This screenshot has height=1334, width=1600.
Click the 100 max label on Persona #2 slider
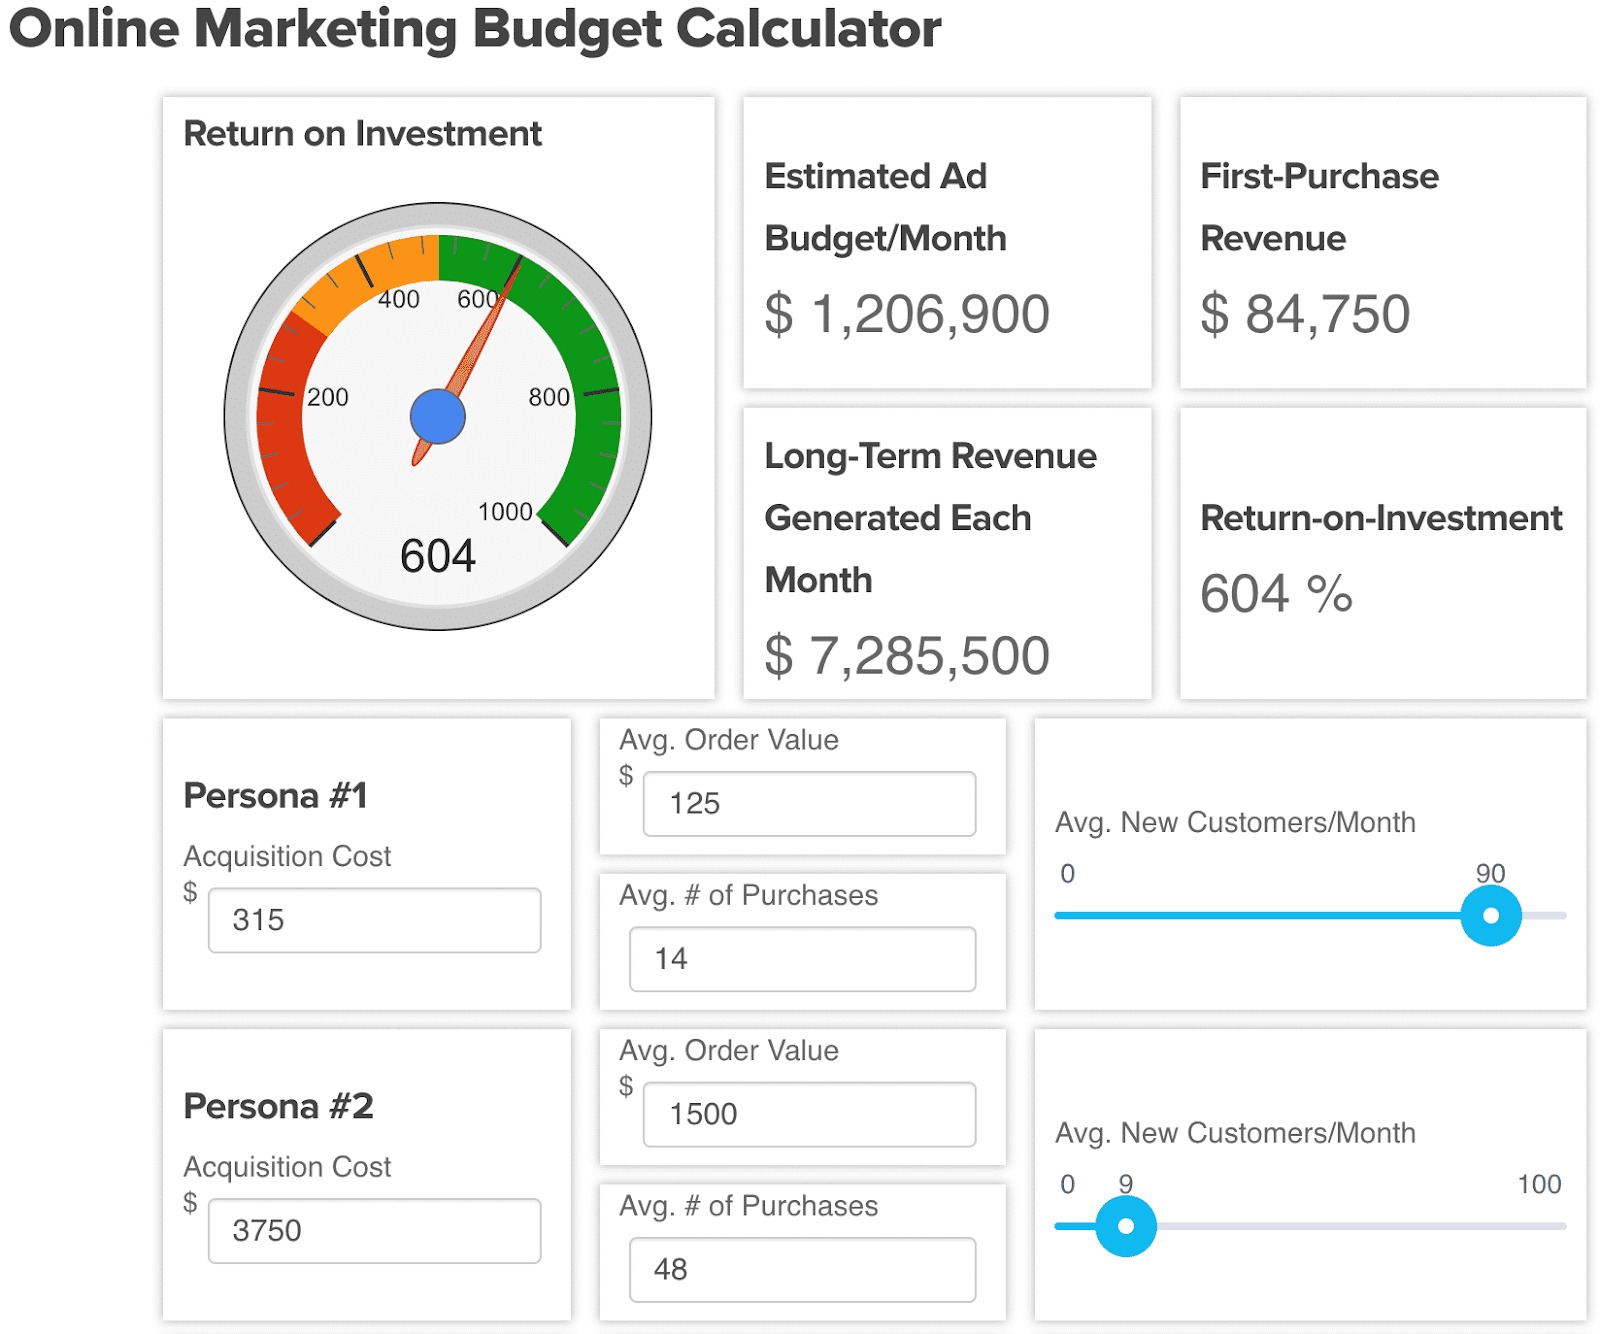[1538, 1184]
